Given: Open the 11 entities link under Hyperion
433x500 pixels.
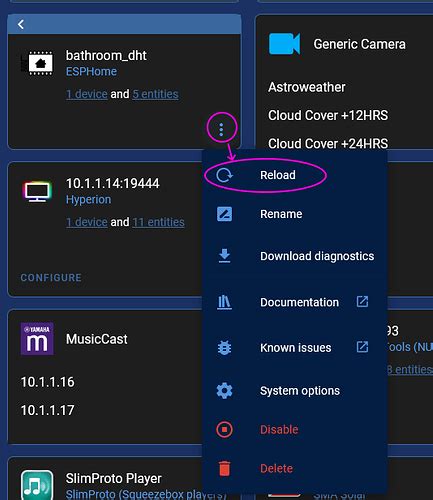Looking at the screenshot, I should point(158,222).
